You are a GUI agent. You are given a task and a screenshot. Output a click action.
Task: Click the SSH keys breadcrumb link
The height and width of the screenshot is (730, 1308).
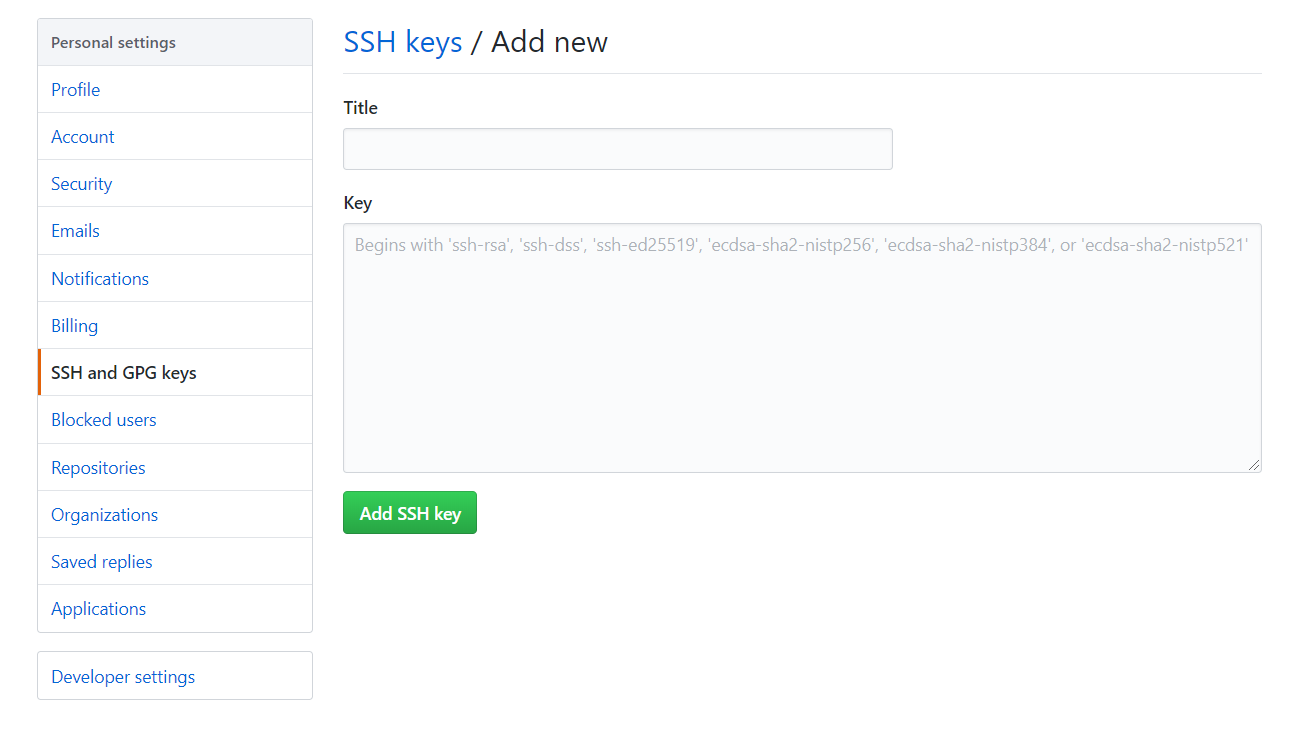[x=403, y=42]
